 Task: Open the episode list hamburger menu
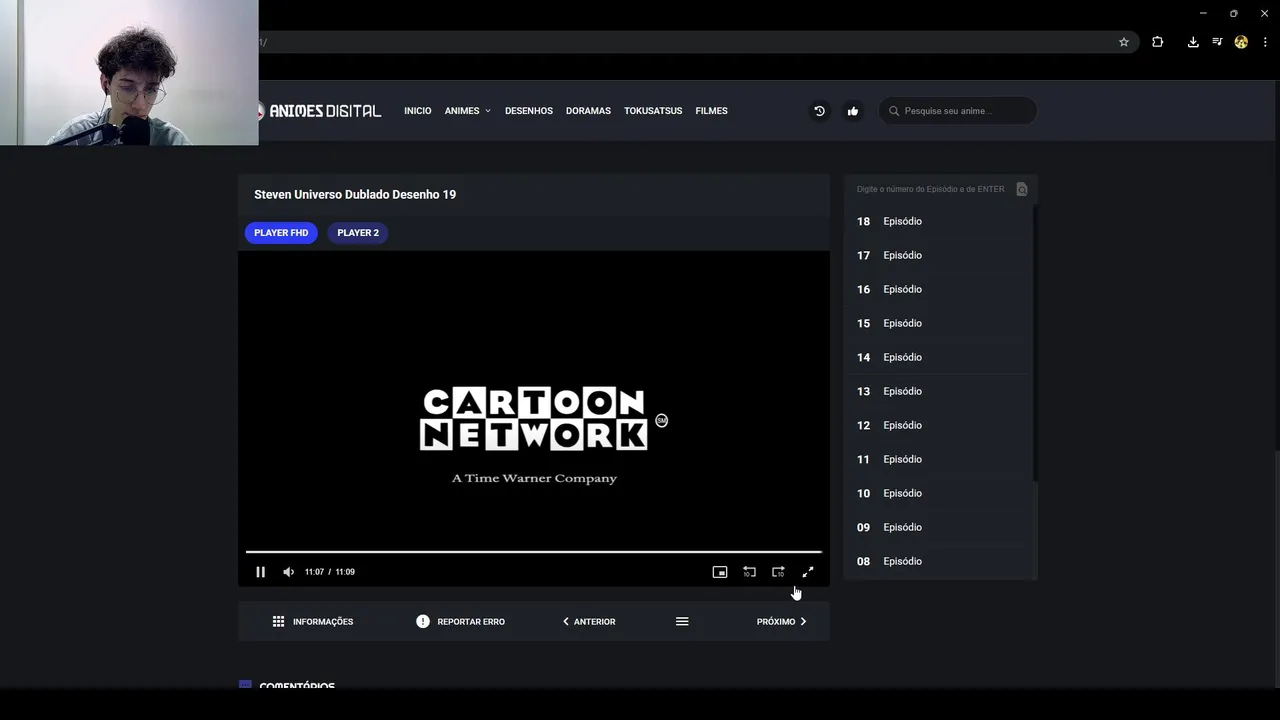[682, 622]
